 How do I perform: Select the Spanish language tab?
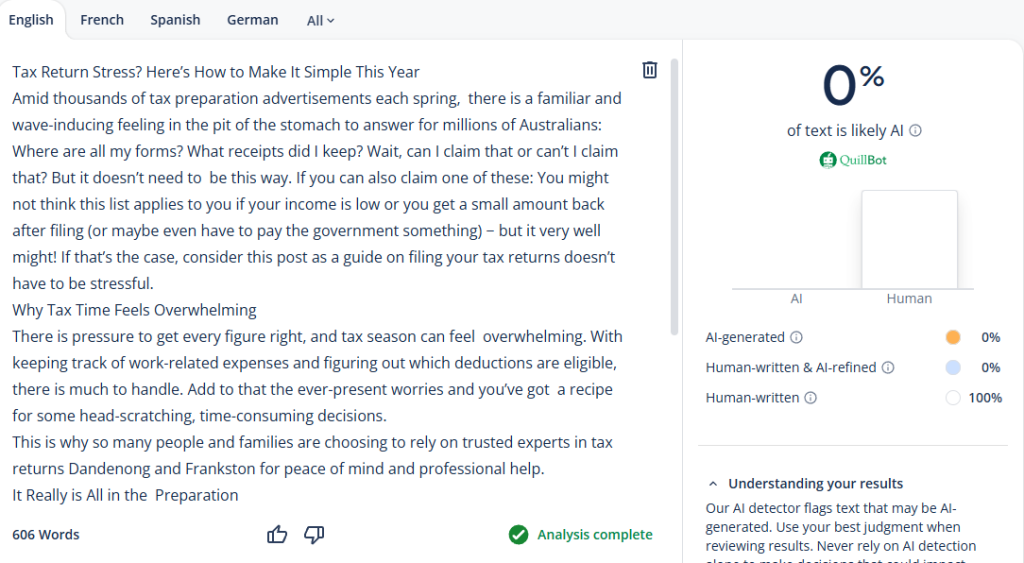[175, 20]
